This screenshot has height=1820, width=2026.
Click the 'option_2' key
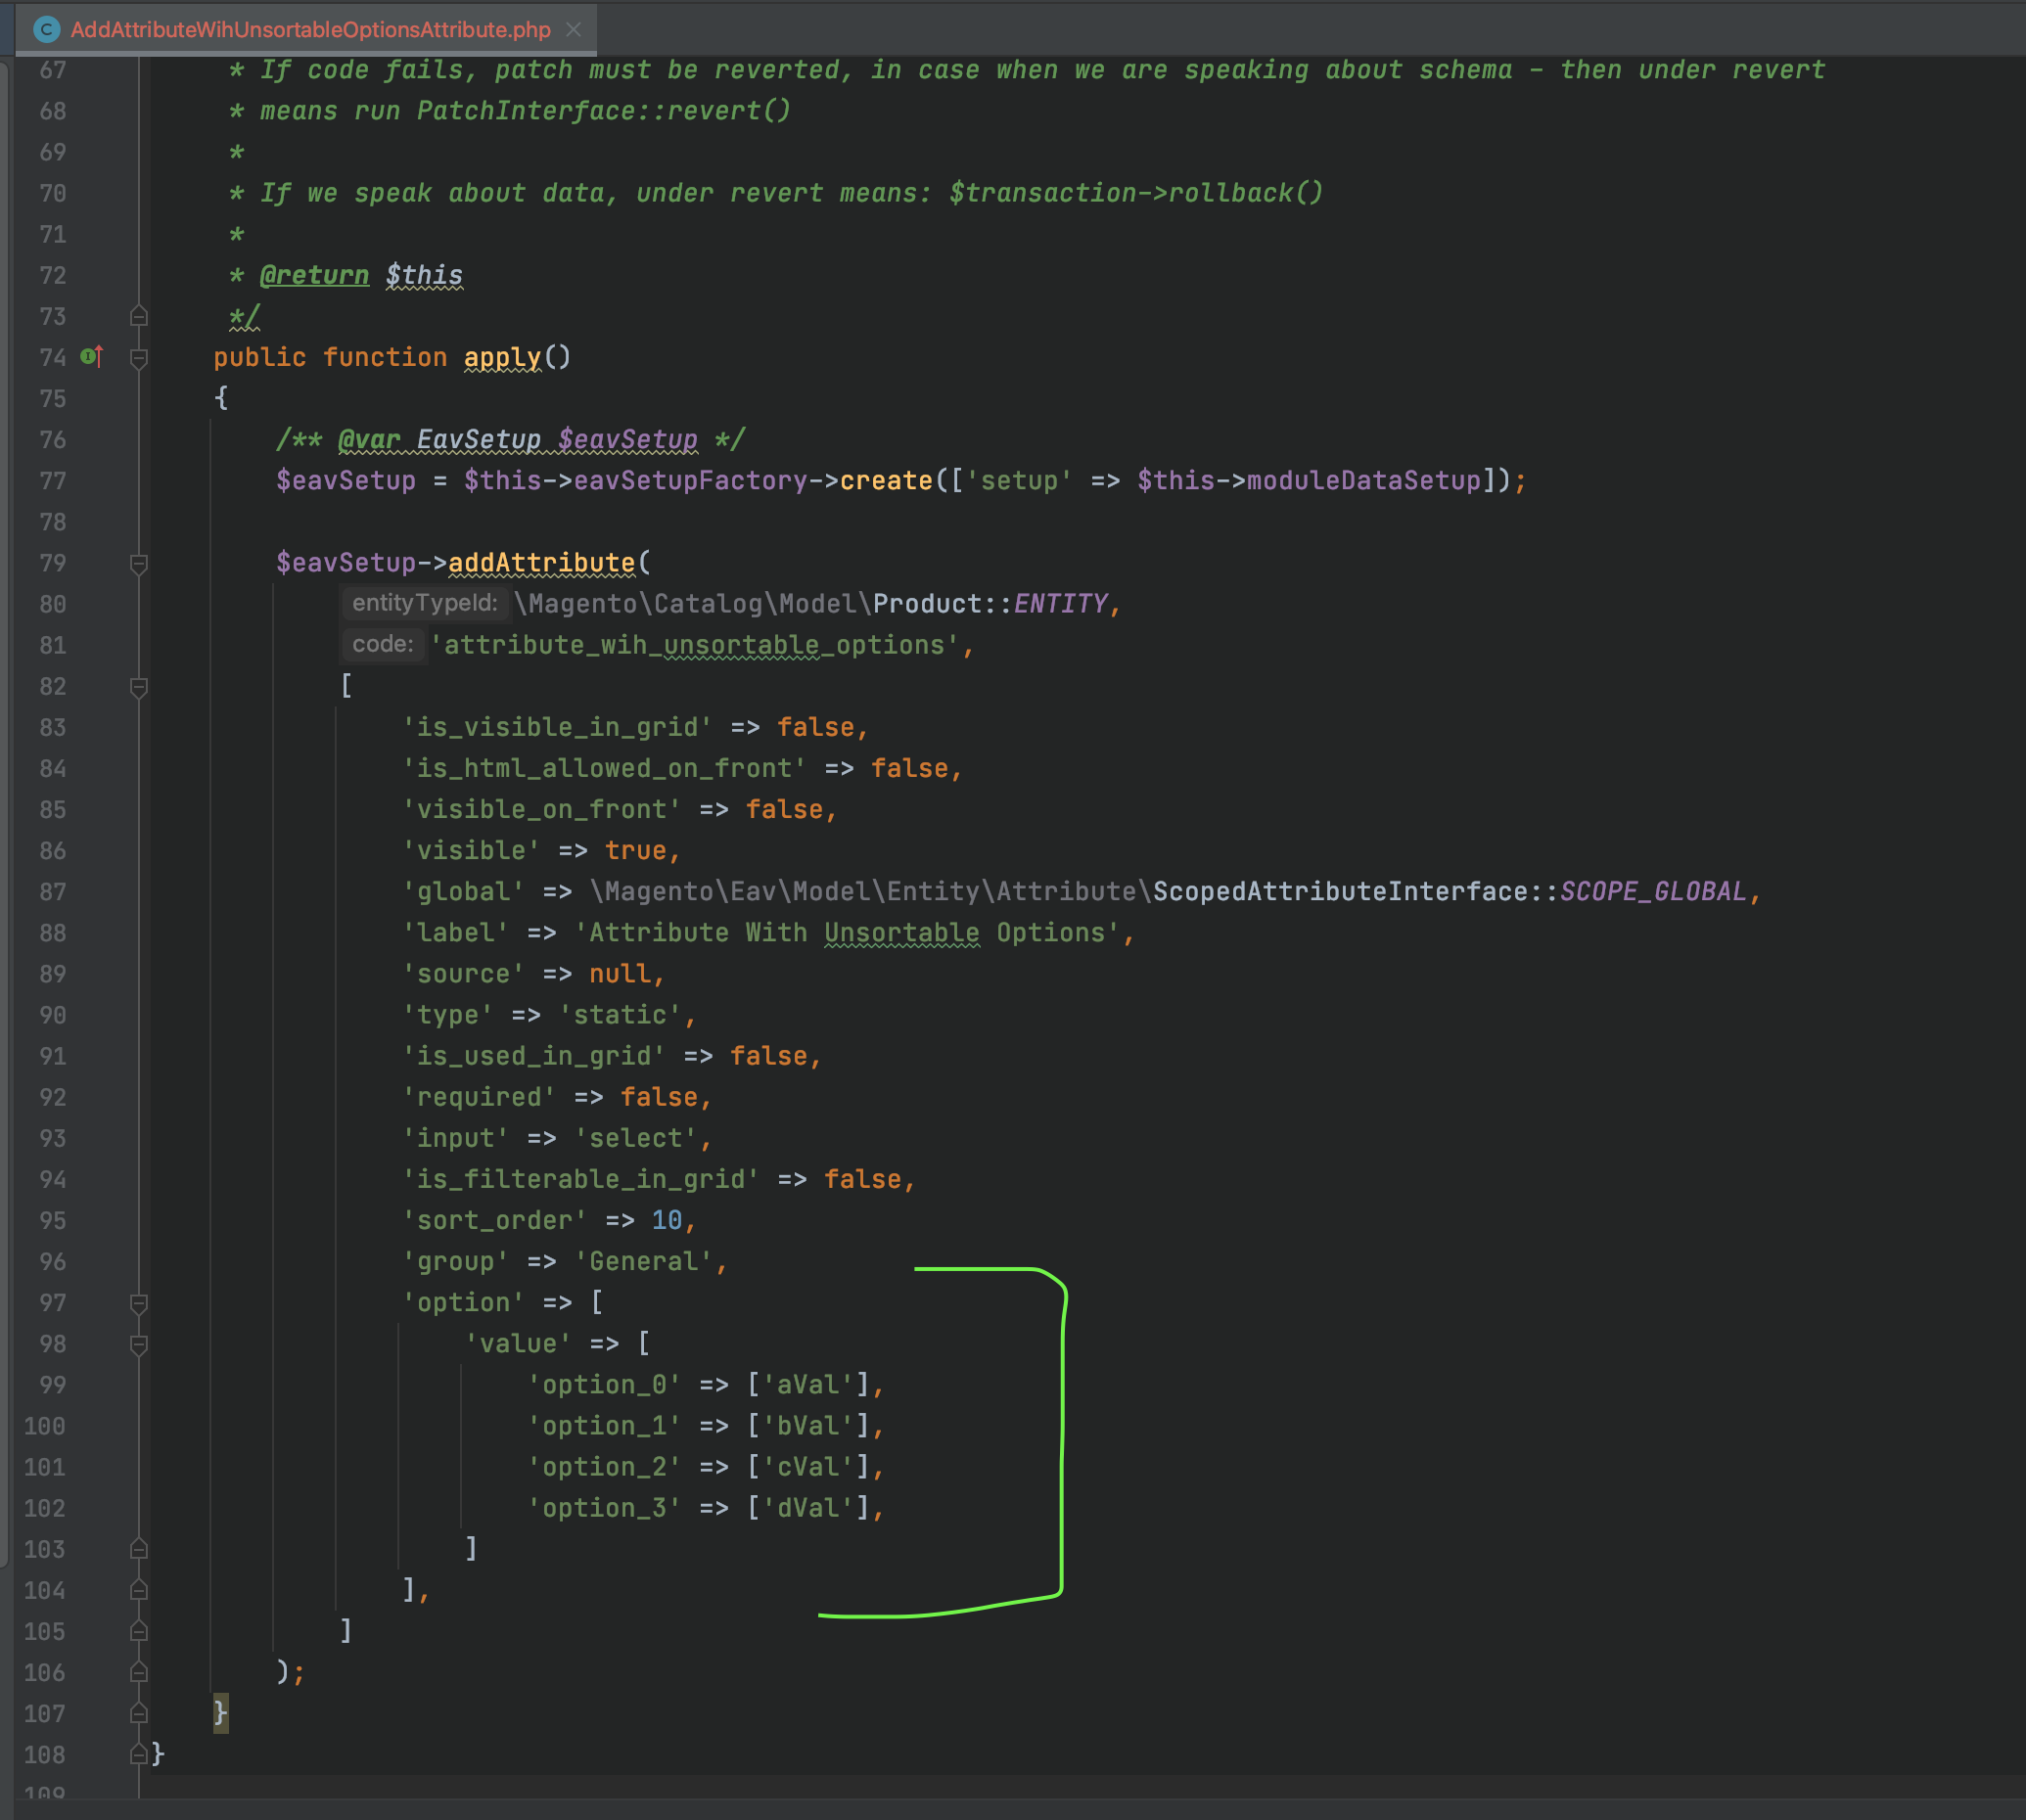tap(604, 1467)
